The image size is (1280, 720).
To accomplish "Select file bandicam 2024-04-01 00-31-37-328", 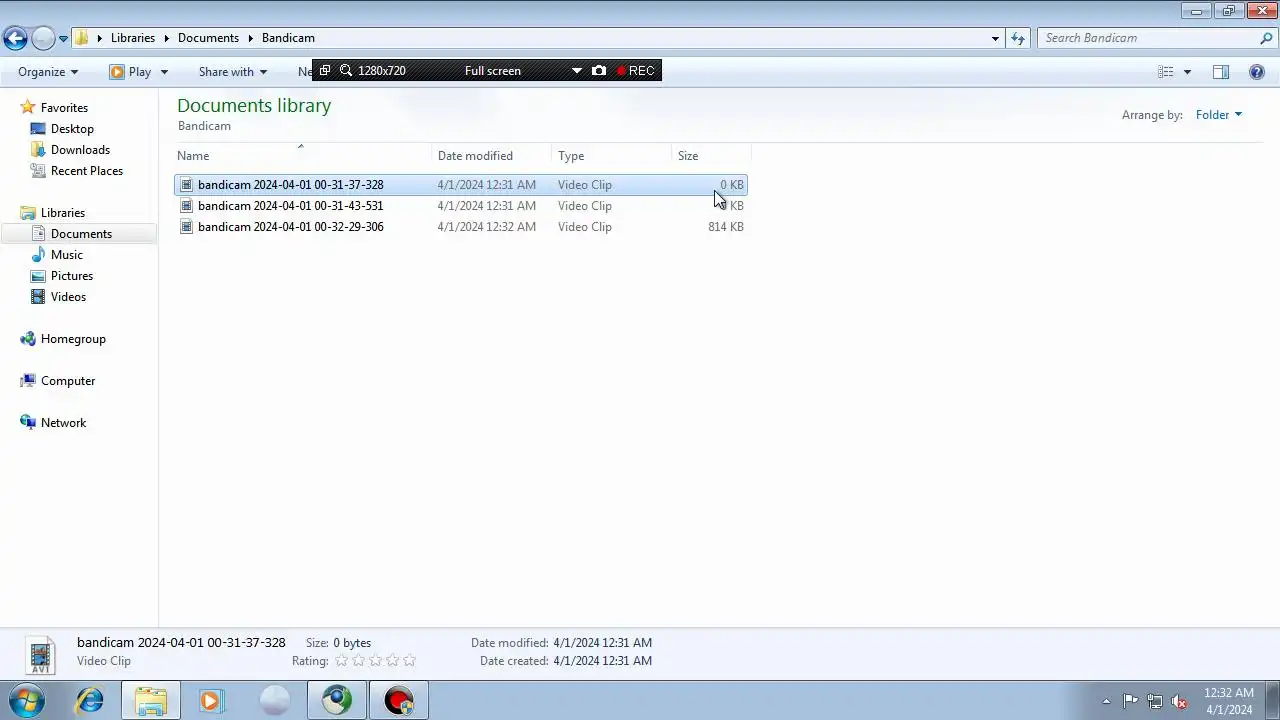I will pos(460,185).
